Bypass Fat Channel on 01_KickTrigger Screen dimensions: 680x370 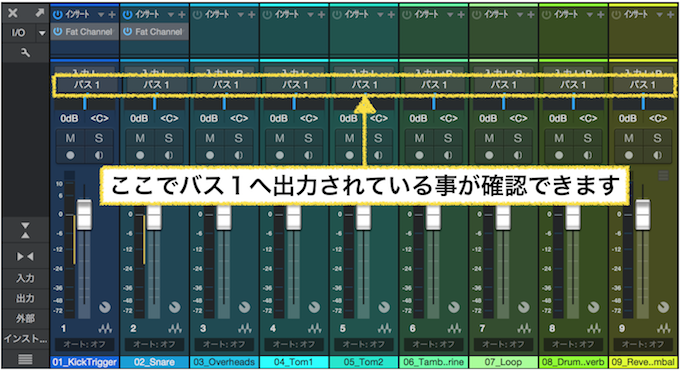(x=58, y=32)
